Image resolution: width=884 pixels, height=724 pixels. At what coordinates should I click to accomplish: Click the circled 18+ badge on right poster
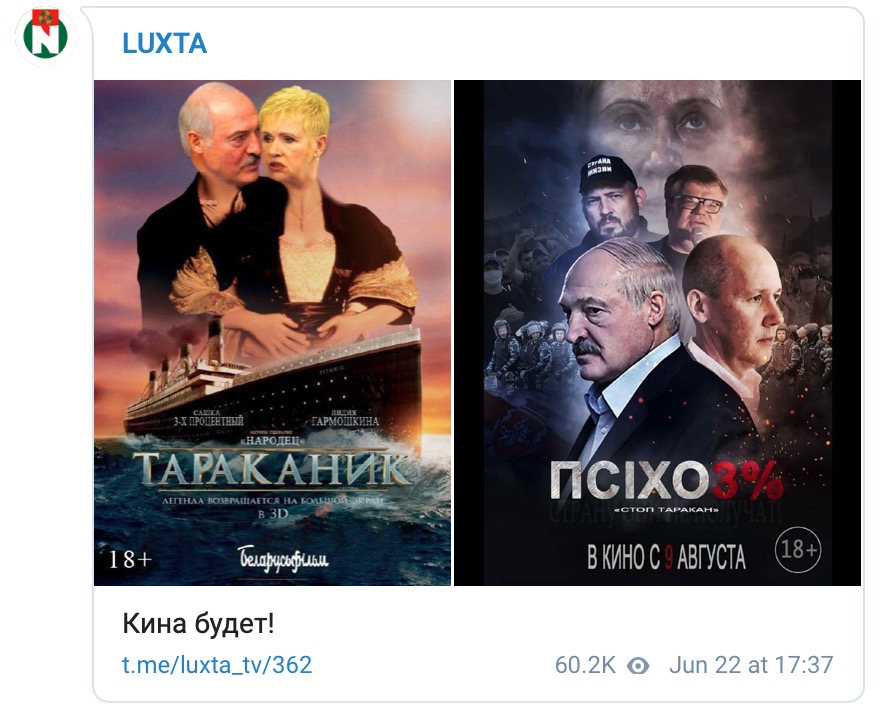798,549
